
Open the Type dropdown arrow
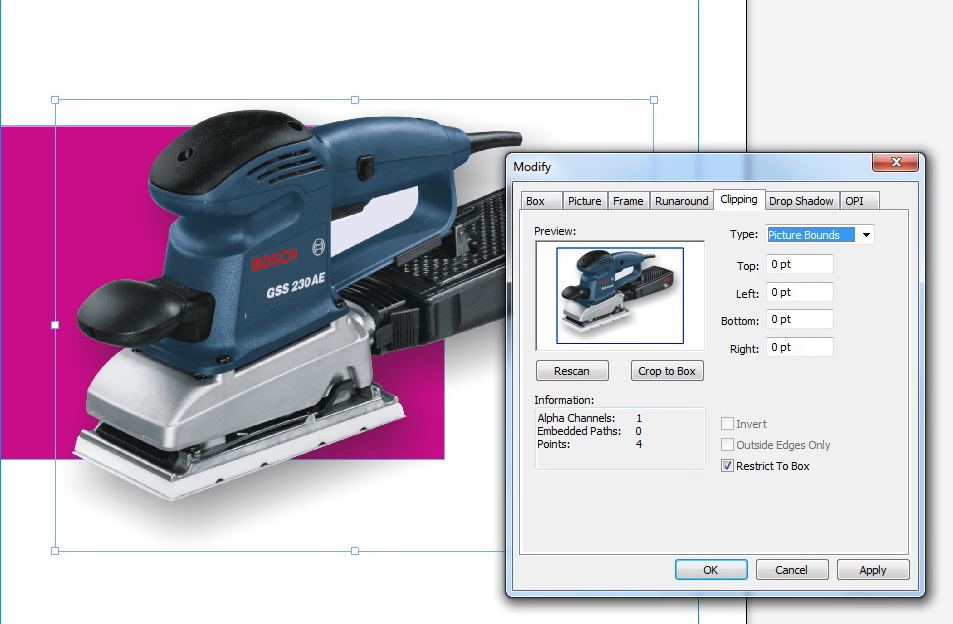tap(865, 235)
